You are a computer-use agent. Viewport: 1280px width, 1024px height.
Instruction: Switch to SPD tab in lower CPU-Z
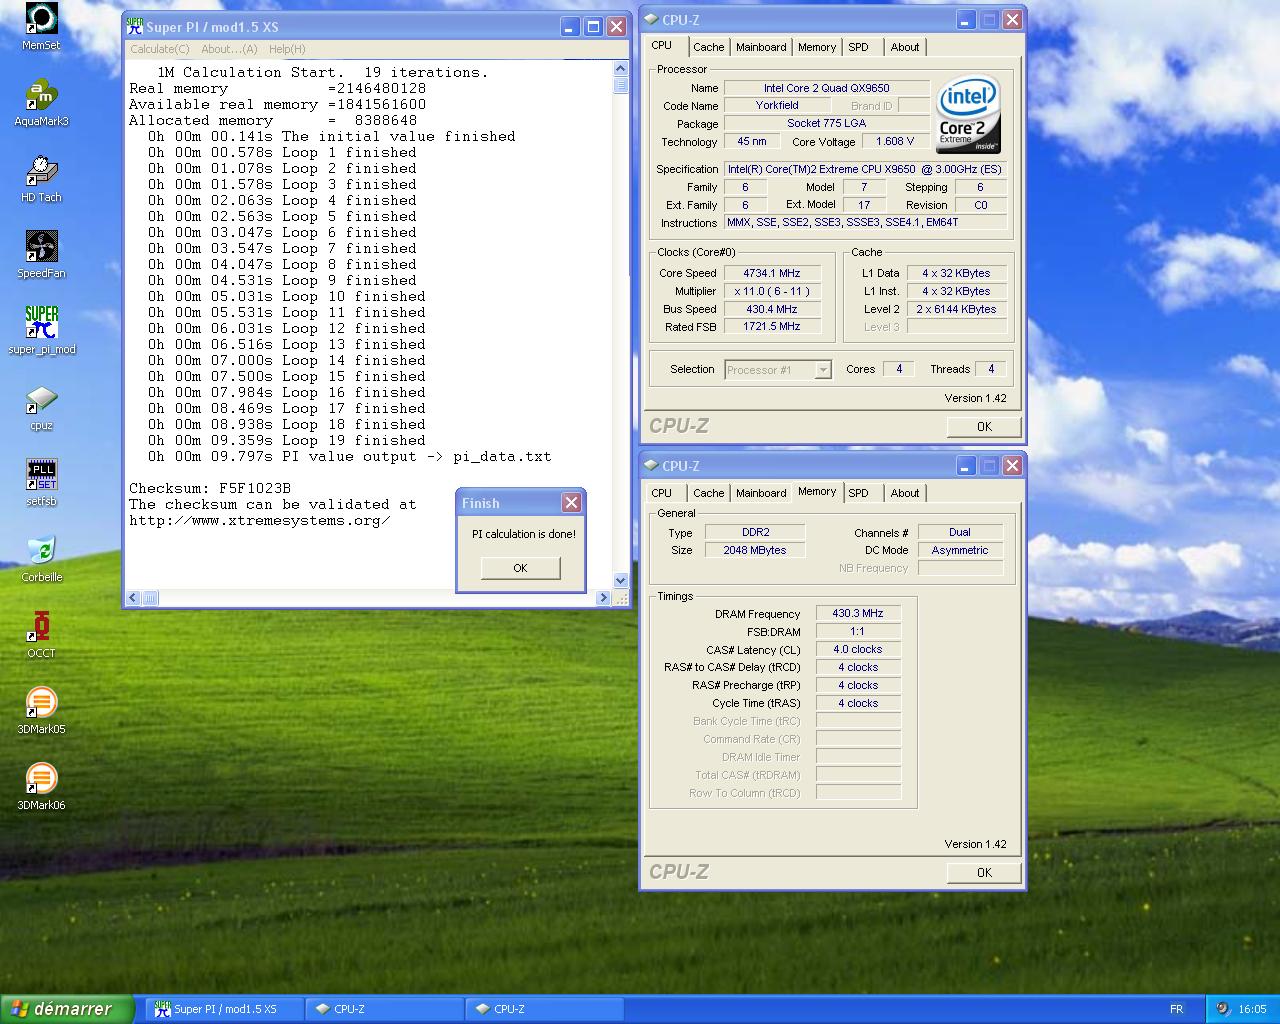point(858,493)
